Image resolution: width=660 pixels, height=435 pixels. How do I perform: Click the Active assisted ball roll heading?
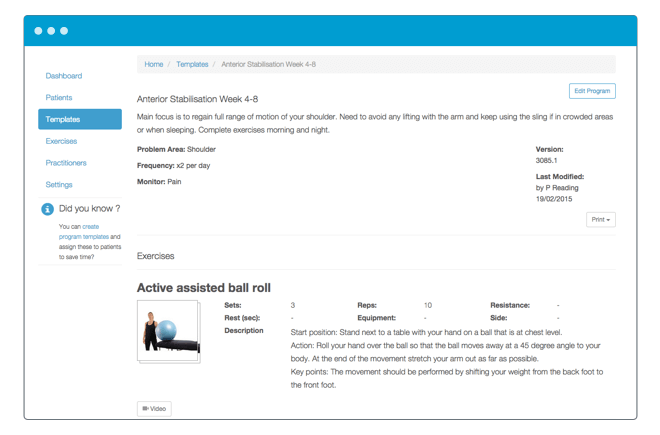203,288
